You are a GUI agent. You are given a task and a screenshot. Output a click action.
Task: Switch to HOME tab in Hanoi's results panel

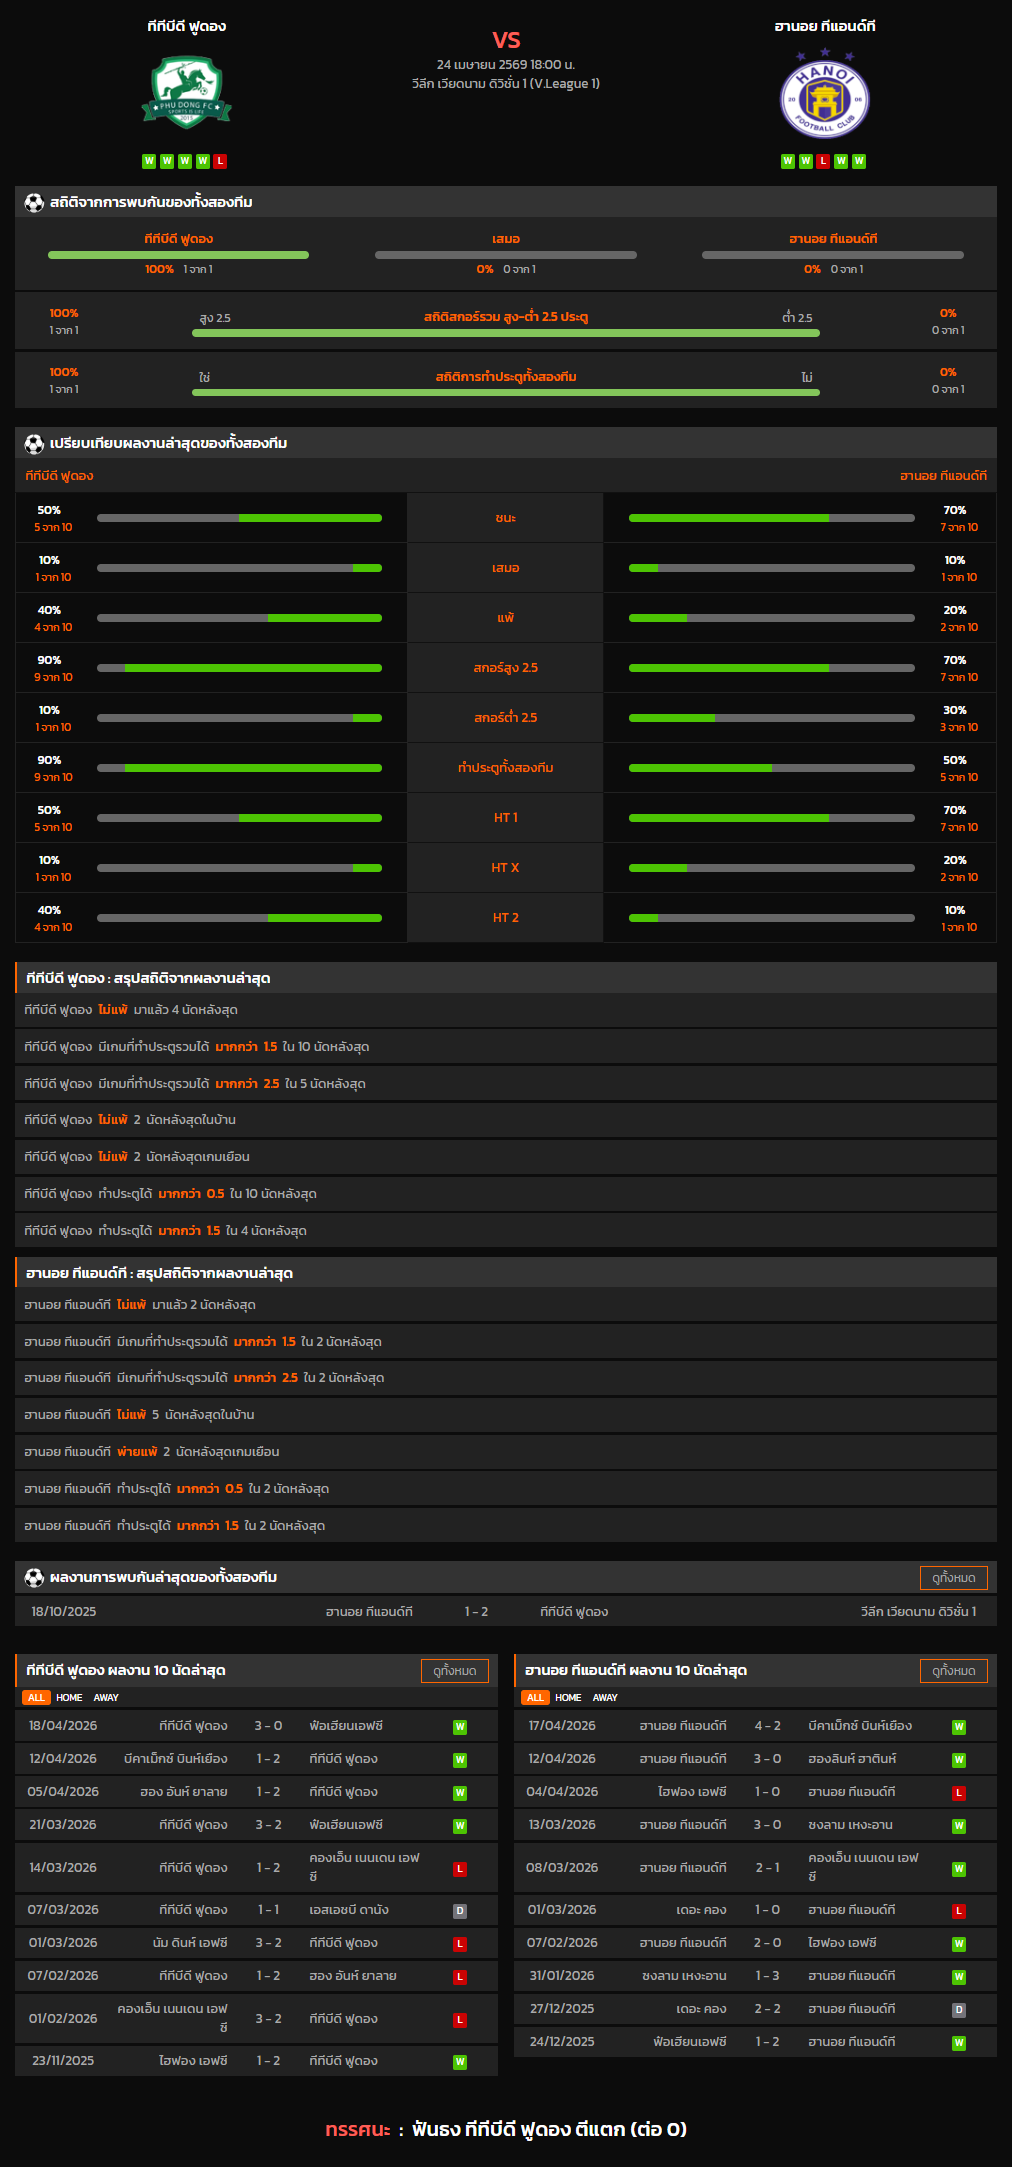tap(568, 1698)
